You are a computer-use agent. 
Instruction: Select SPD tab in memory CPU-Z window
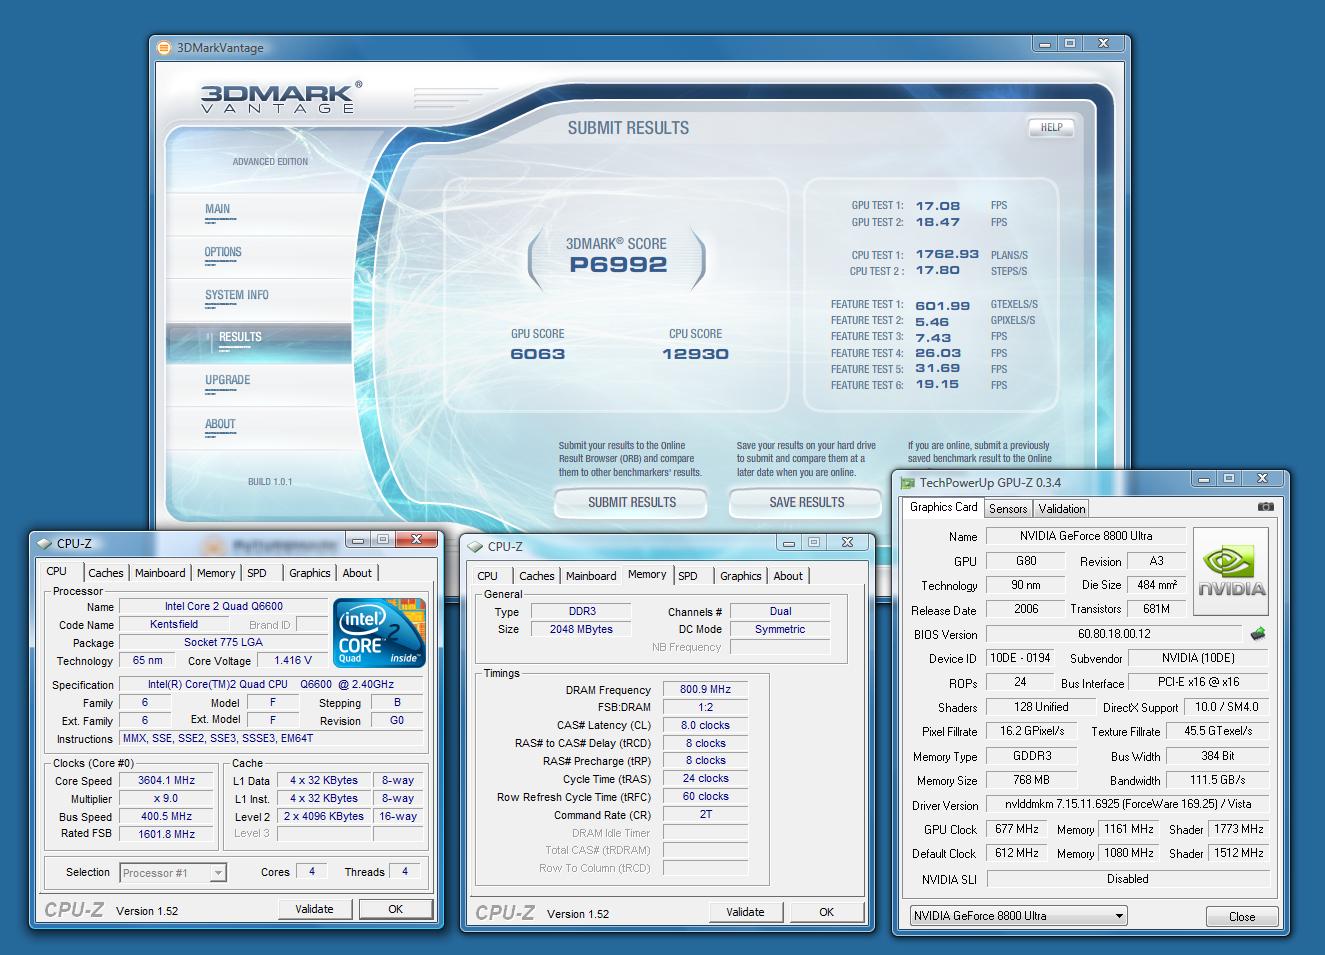pos(688,576)
